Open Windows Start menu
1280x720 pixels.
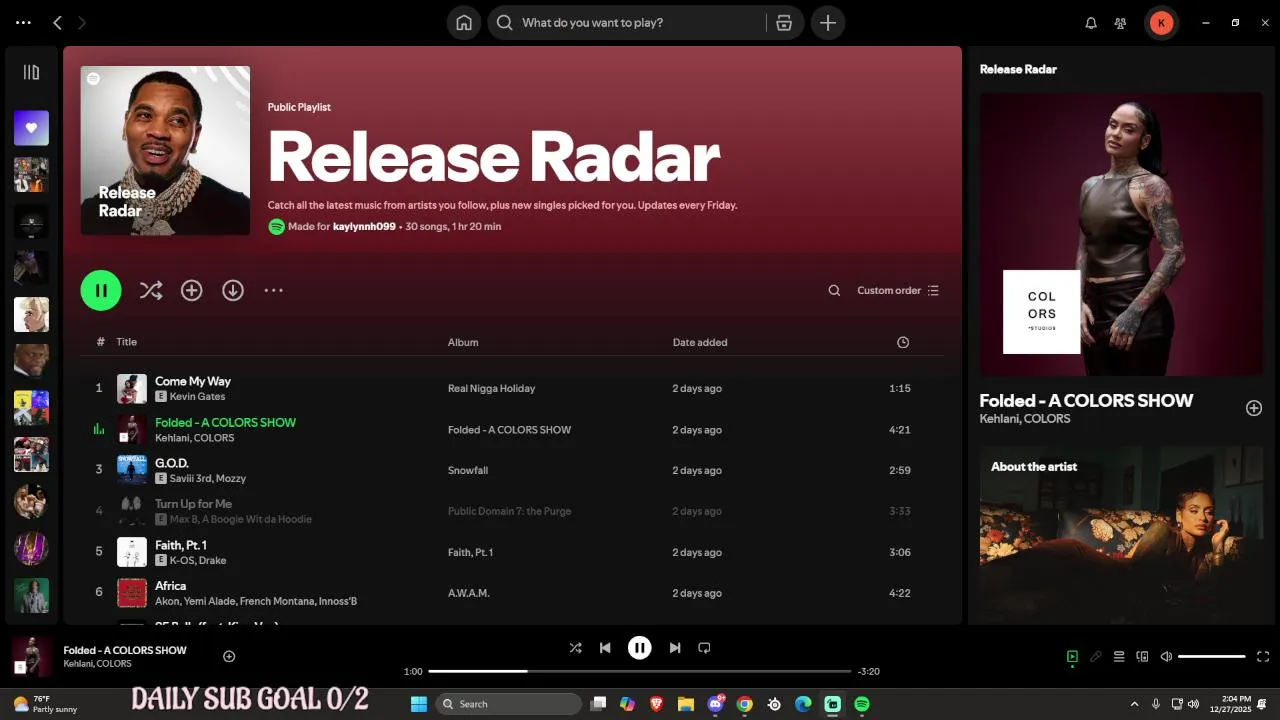pos(419,704)
